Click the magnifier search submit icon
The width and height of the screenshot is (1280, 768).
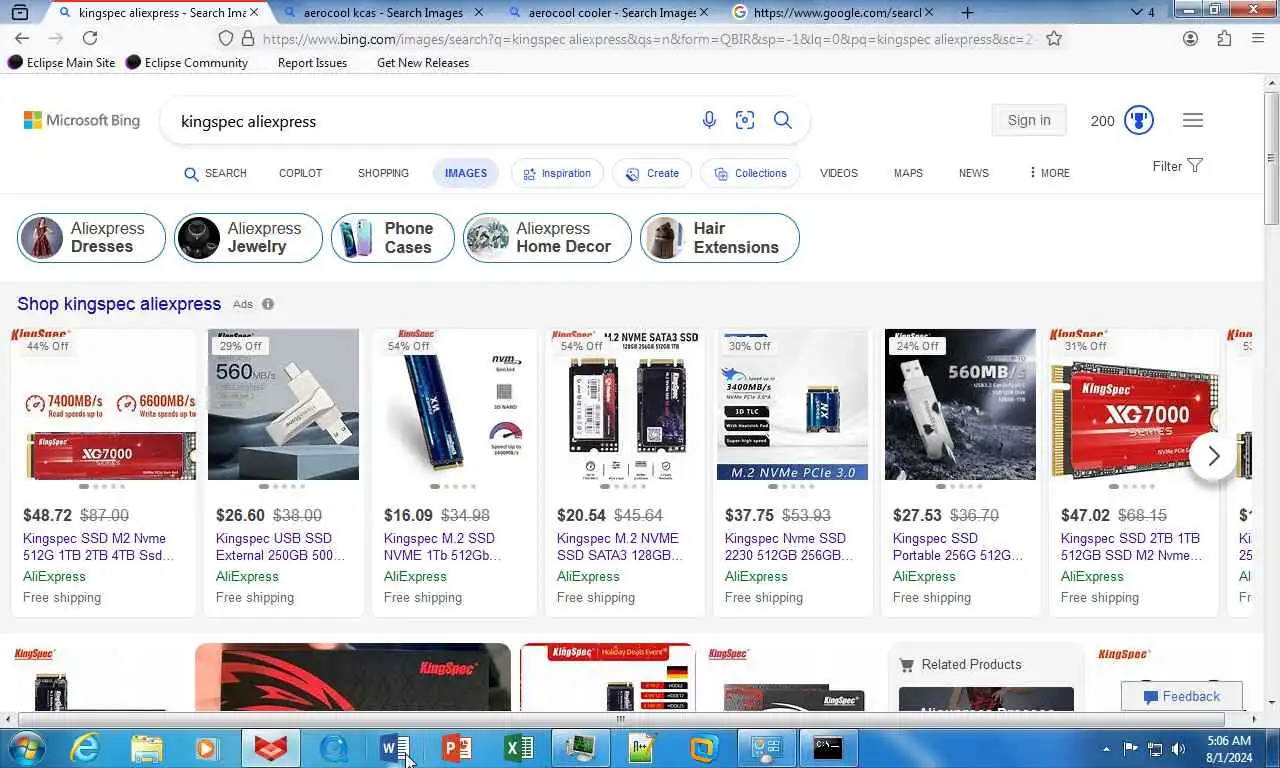(x=783, y=120)
